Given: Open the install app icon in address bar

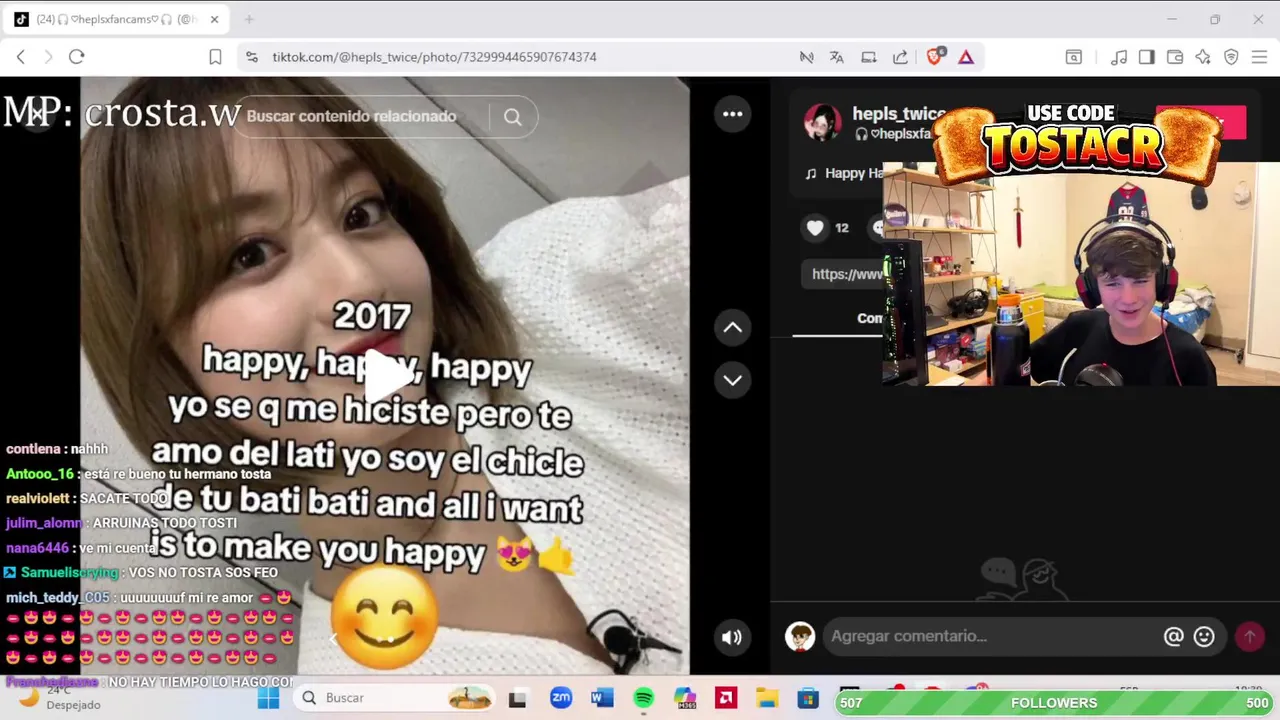Looking at the screenshot, I should 868,57.
